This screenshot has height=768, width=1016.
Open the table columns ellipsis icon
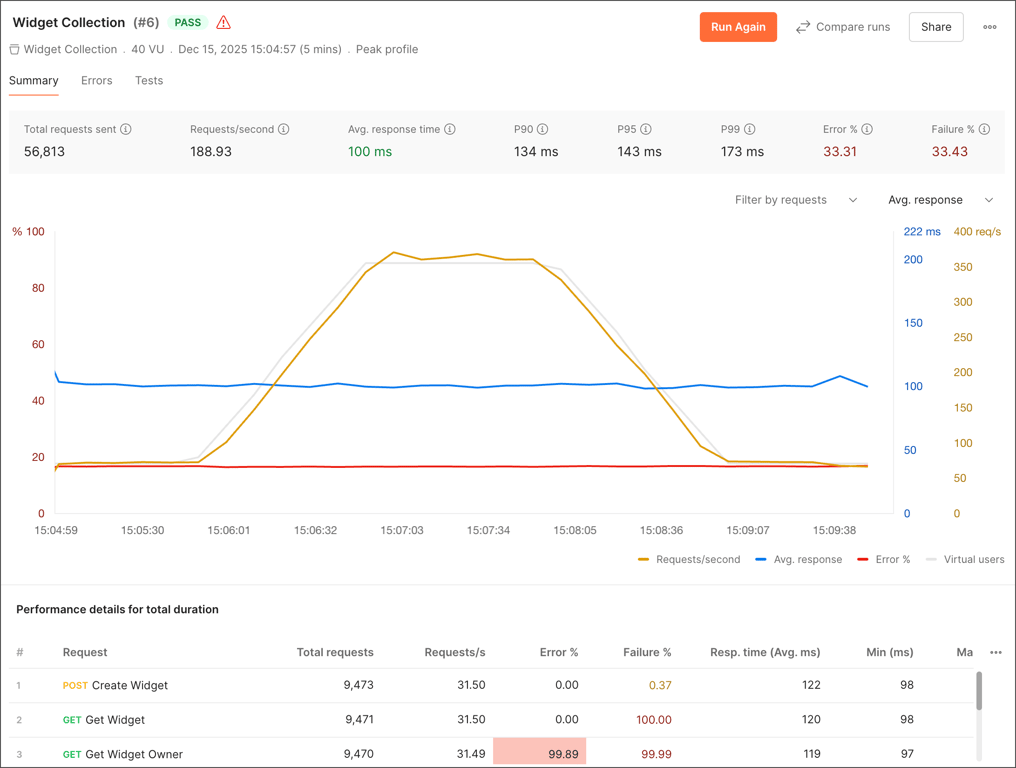(996, 652)
